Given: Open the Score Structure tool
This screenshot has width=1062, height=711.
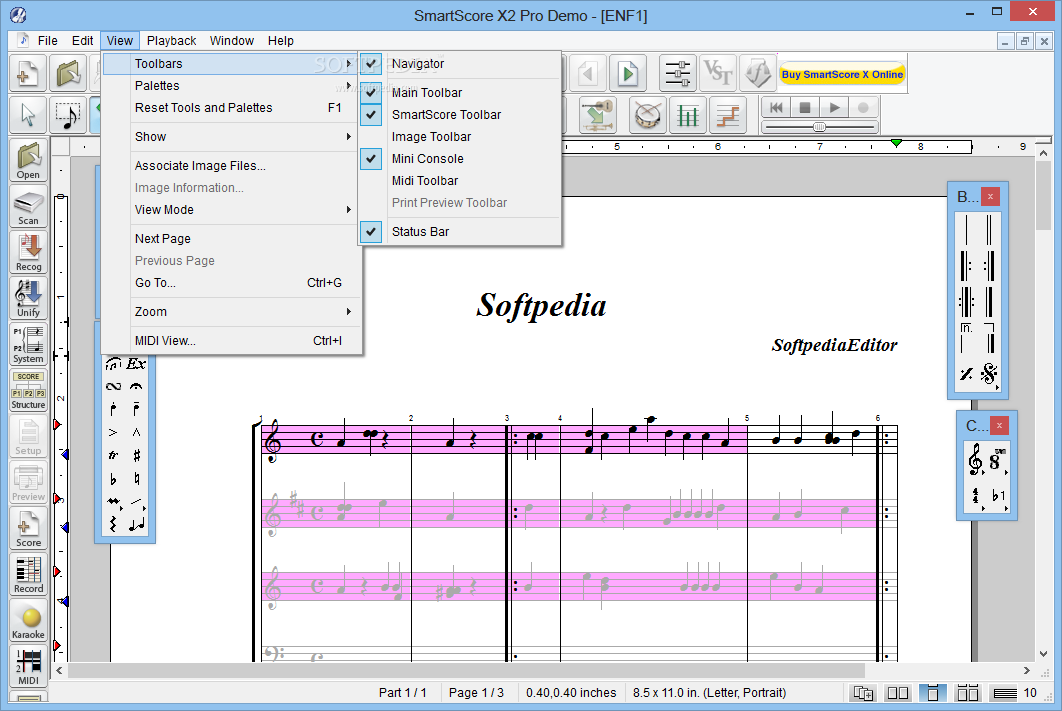Looking at the screenshot, I should pos(28,391).
